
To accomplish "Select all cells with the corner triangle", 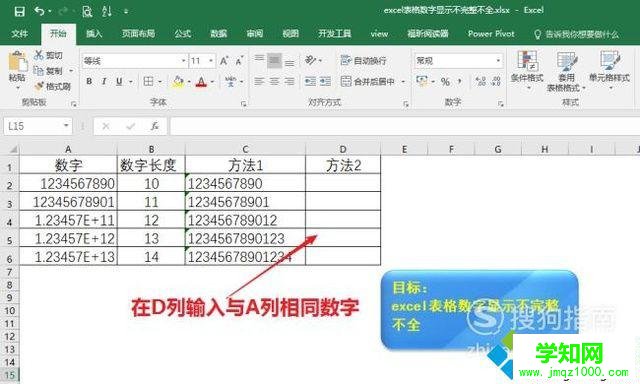I will [12, 150].
